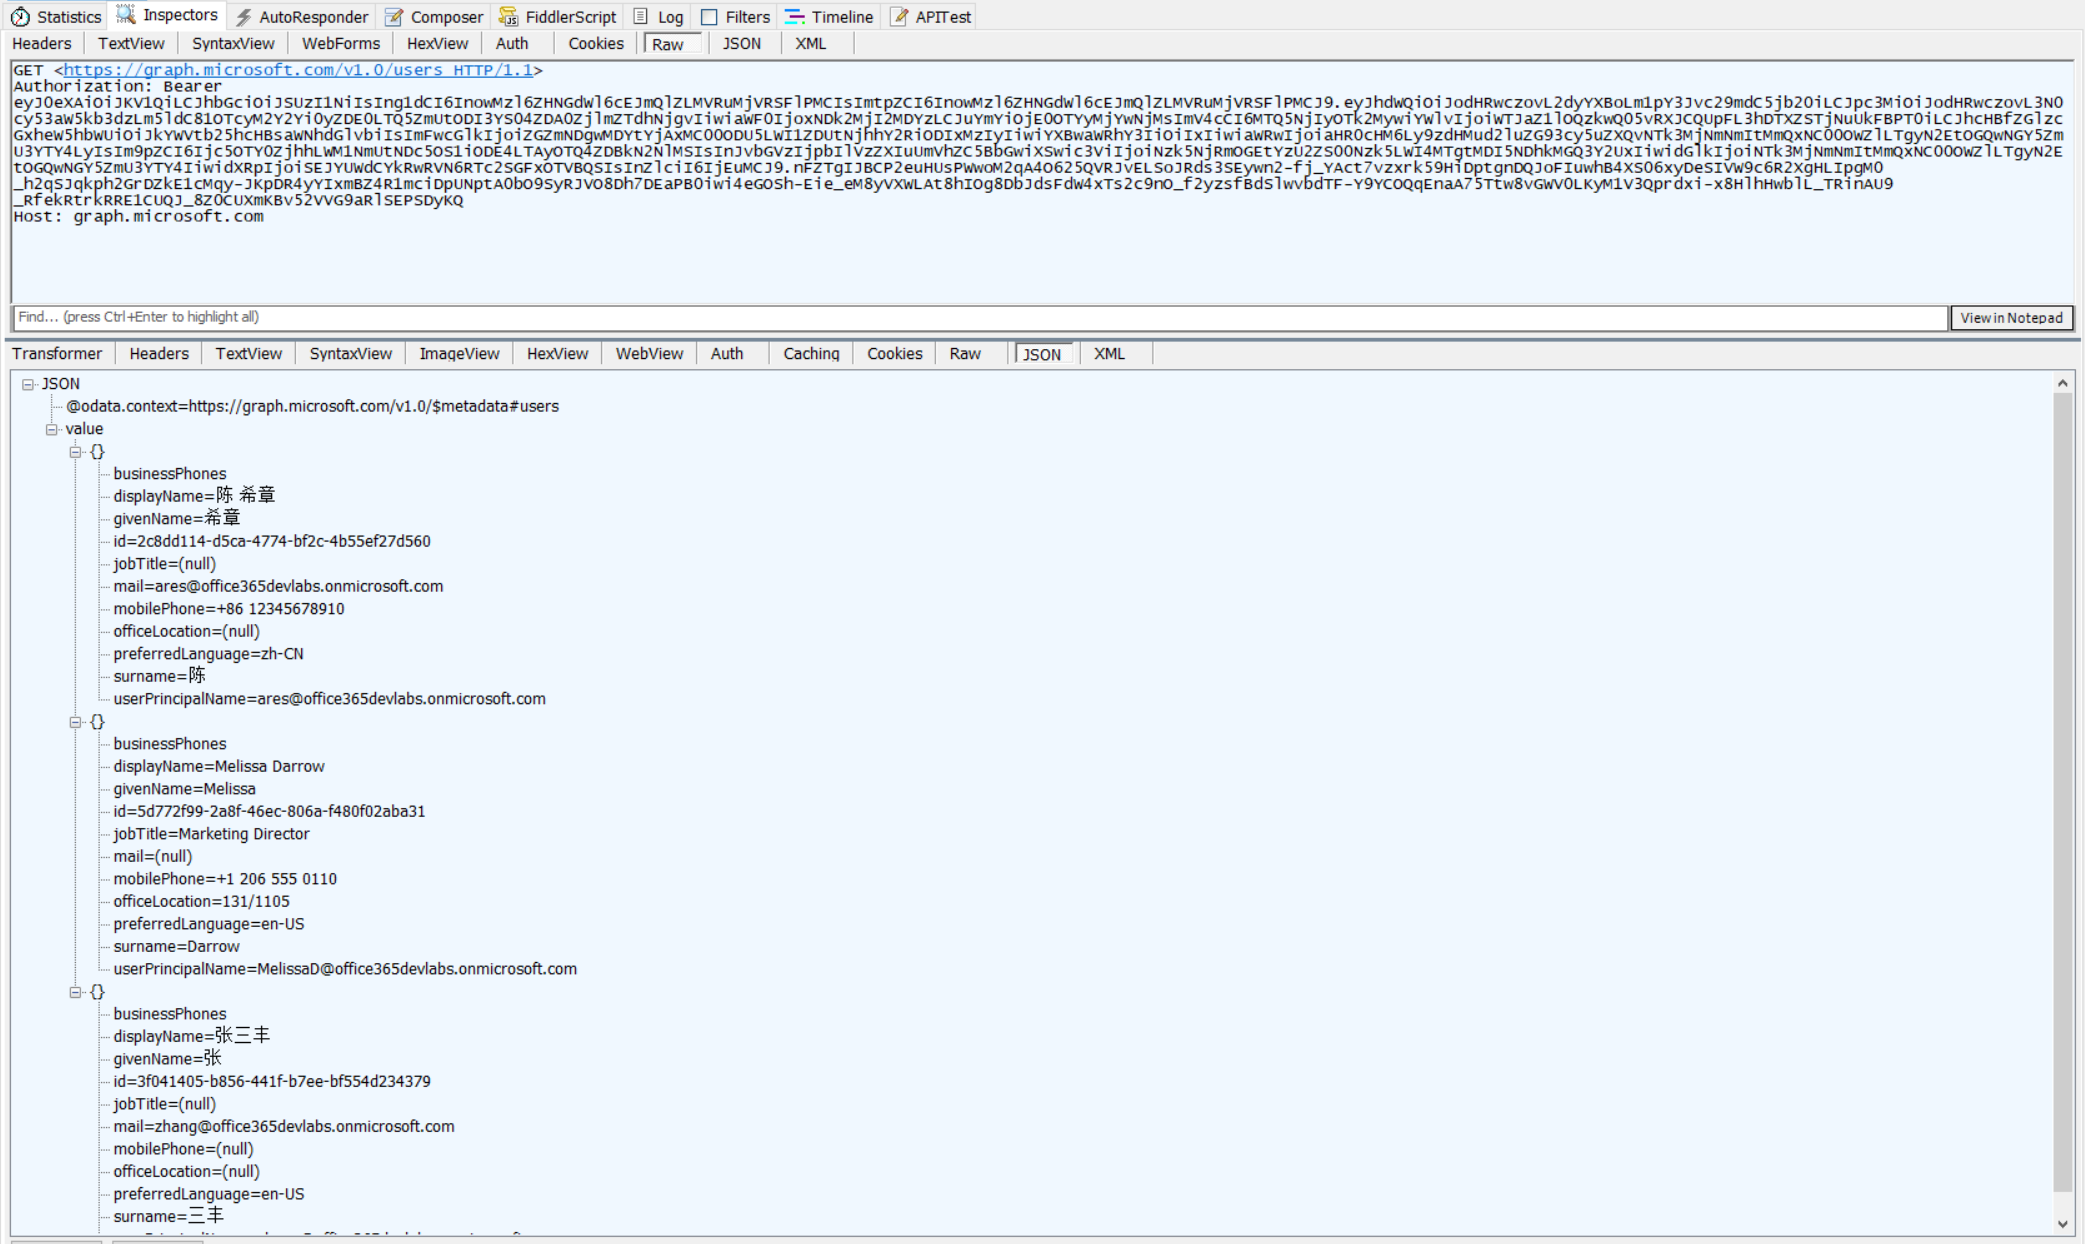Click the APITest icon
This screenshot has height=1244, width=2085.
(x=899, y=17)
